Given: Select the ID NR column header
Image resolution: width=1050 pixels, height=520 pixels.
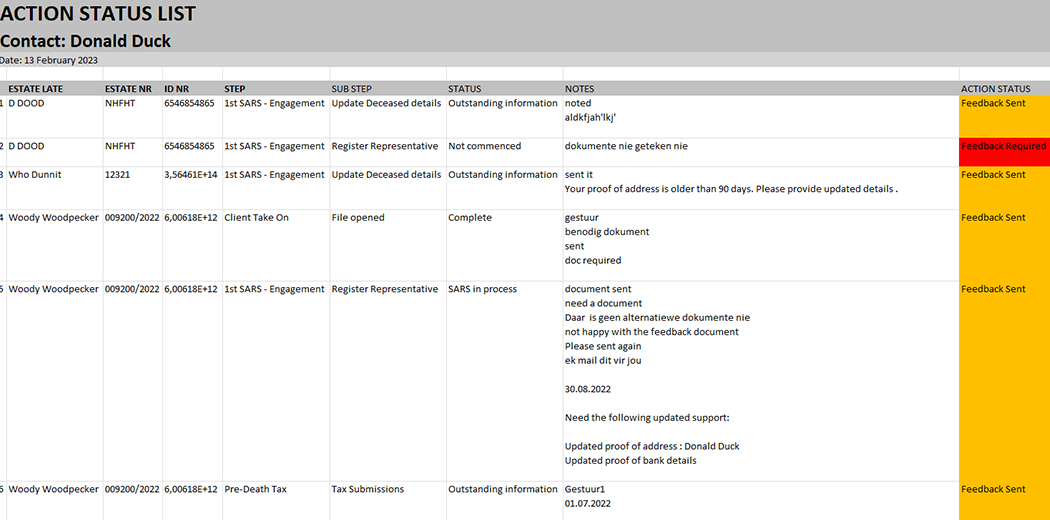Looking at the screenshot, I should 177,89.
